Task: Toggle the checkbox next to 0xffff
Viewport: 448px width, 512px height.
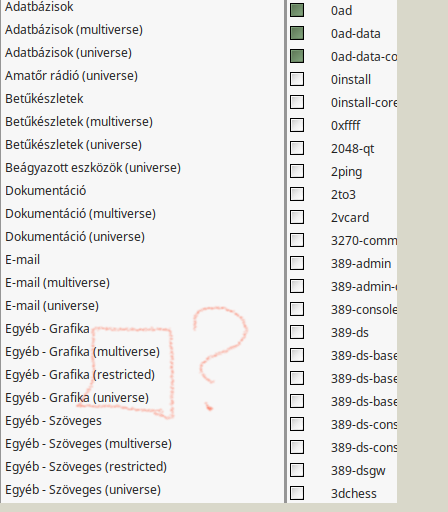Action: point(297,125)
